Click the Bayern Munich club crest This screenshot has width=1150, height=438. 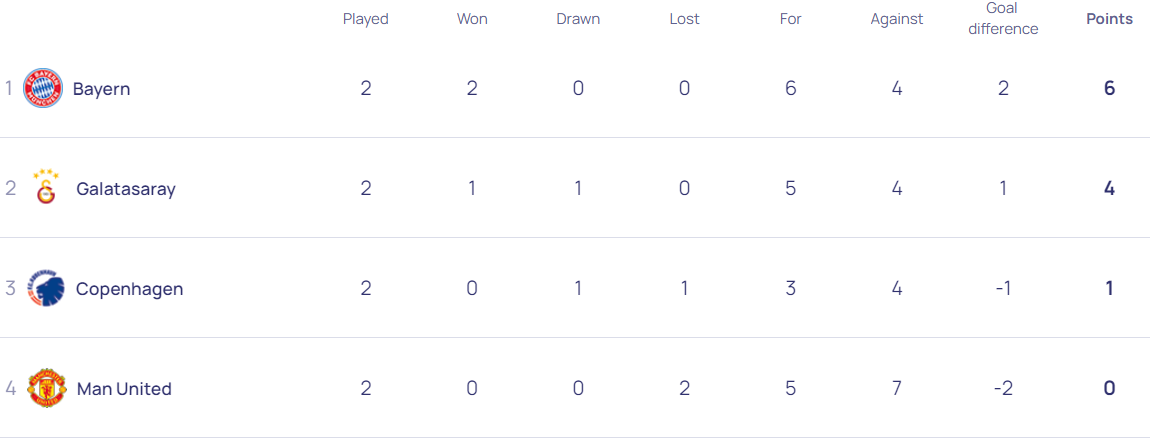(43, 88)
